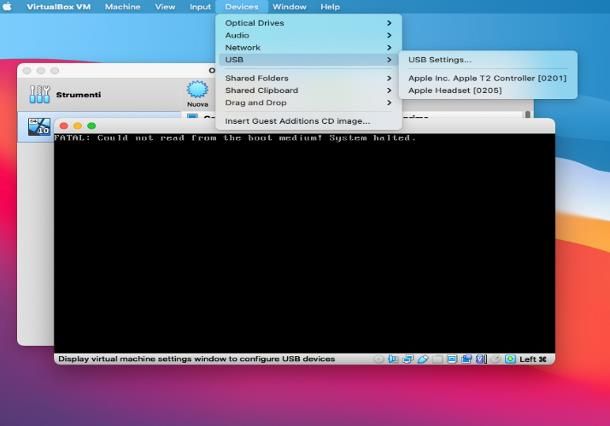This screenshot has width=610, height=426.
Task: Click the Nuova new machine icon
Action: click(x=197, y=90)
